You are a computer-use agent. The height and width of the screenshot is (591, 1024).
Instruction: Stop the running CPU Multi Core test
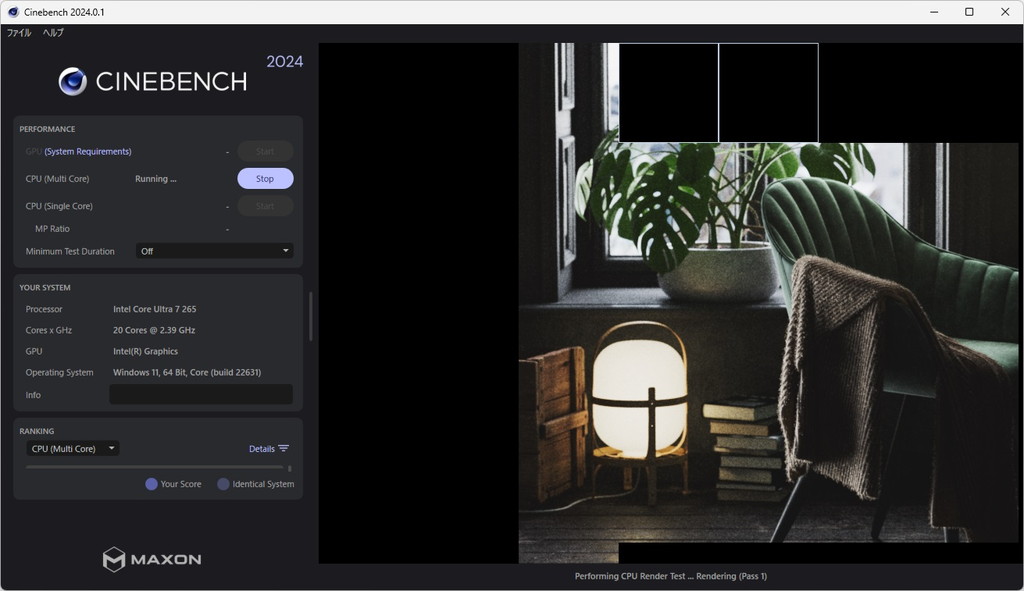[265, 178]
